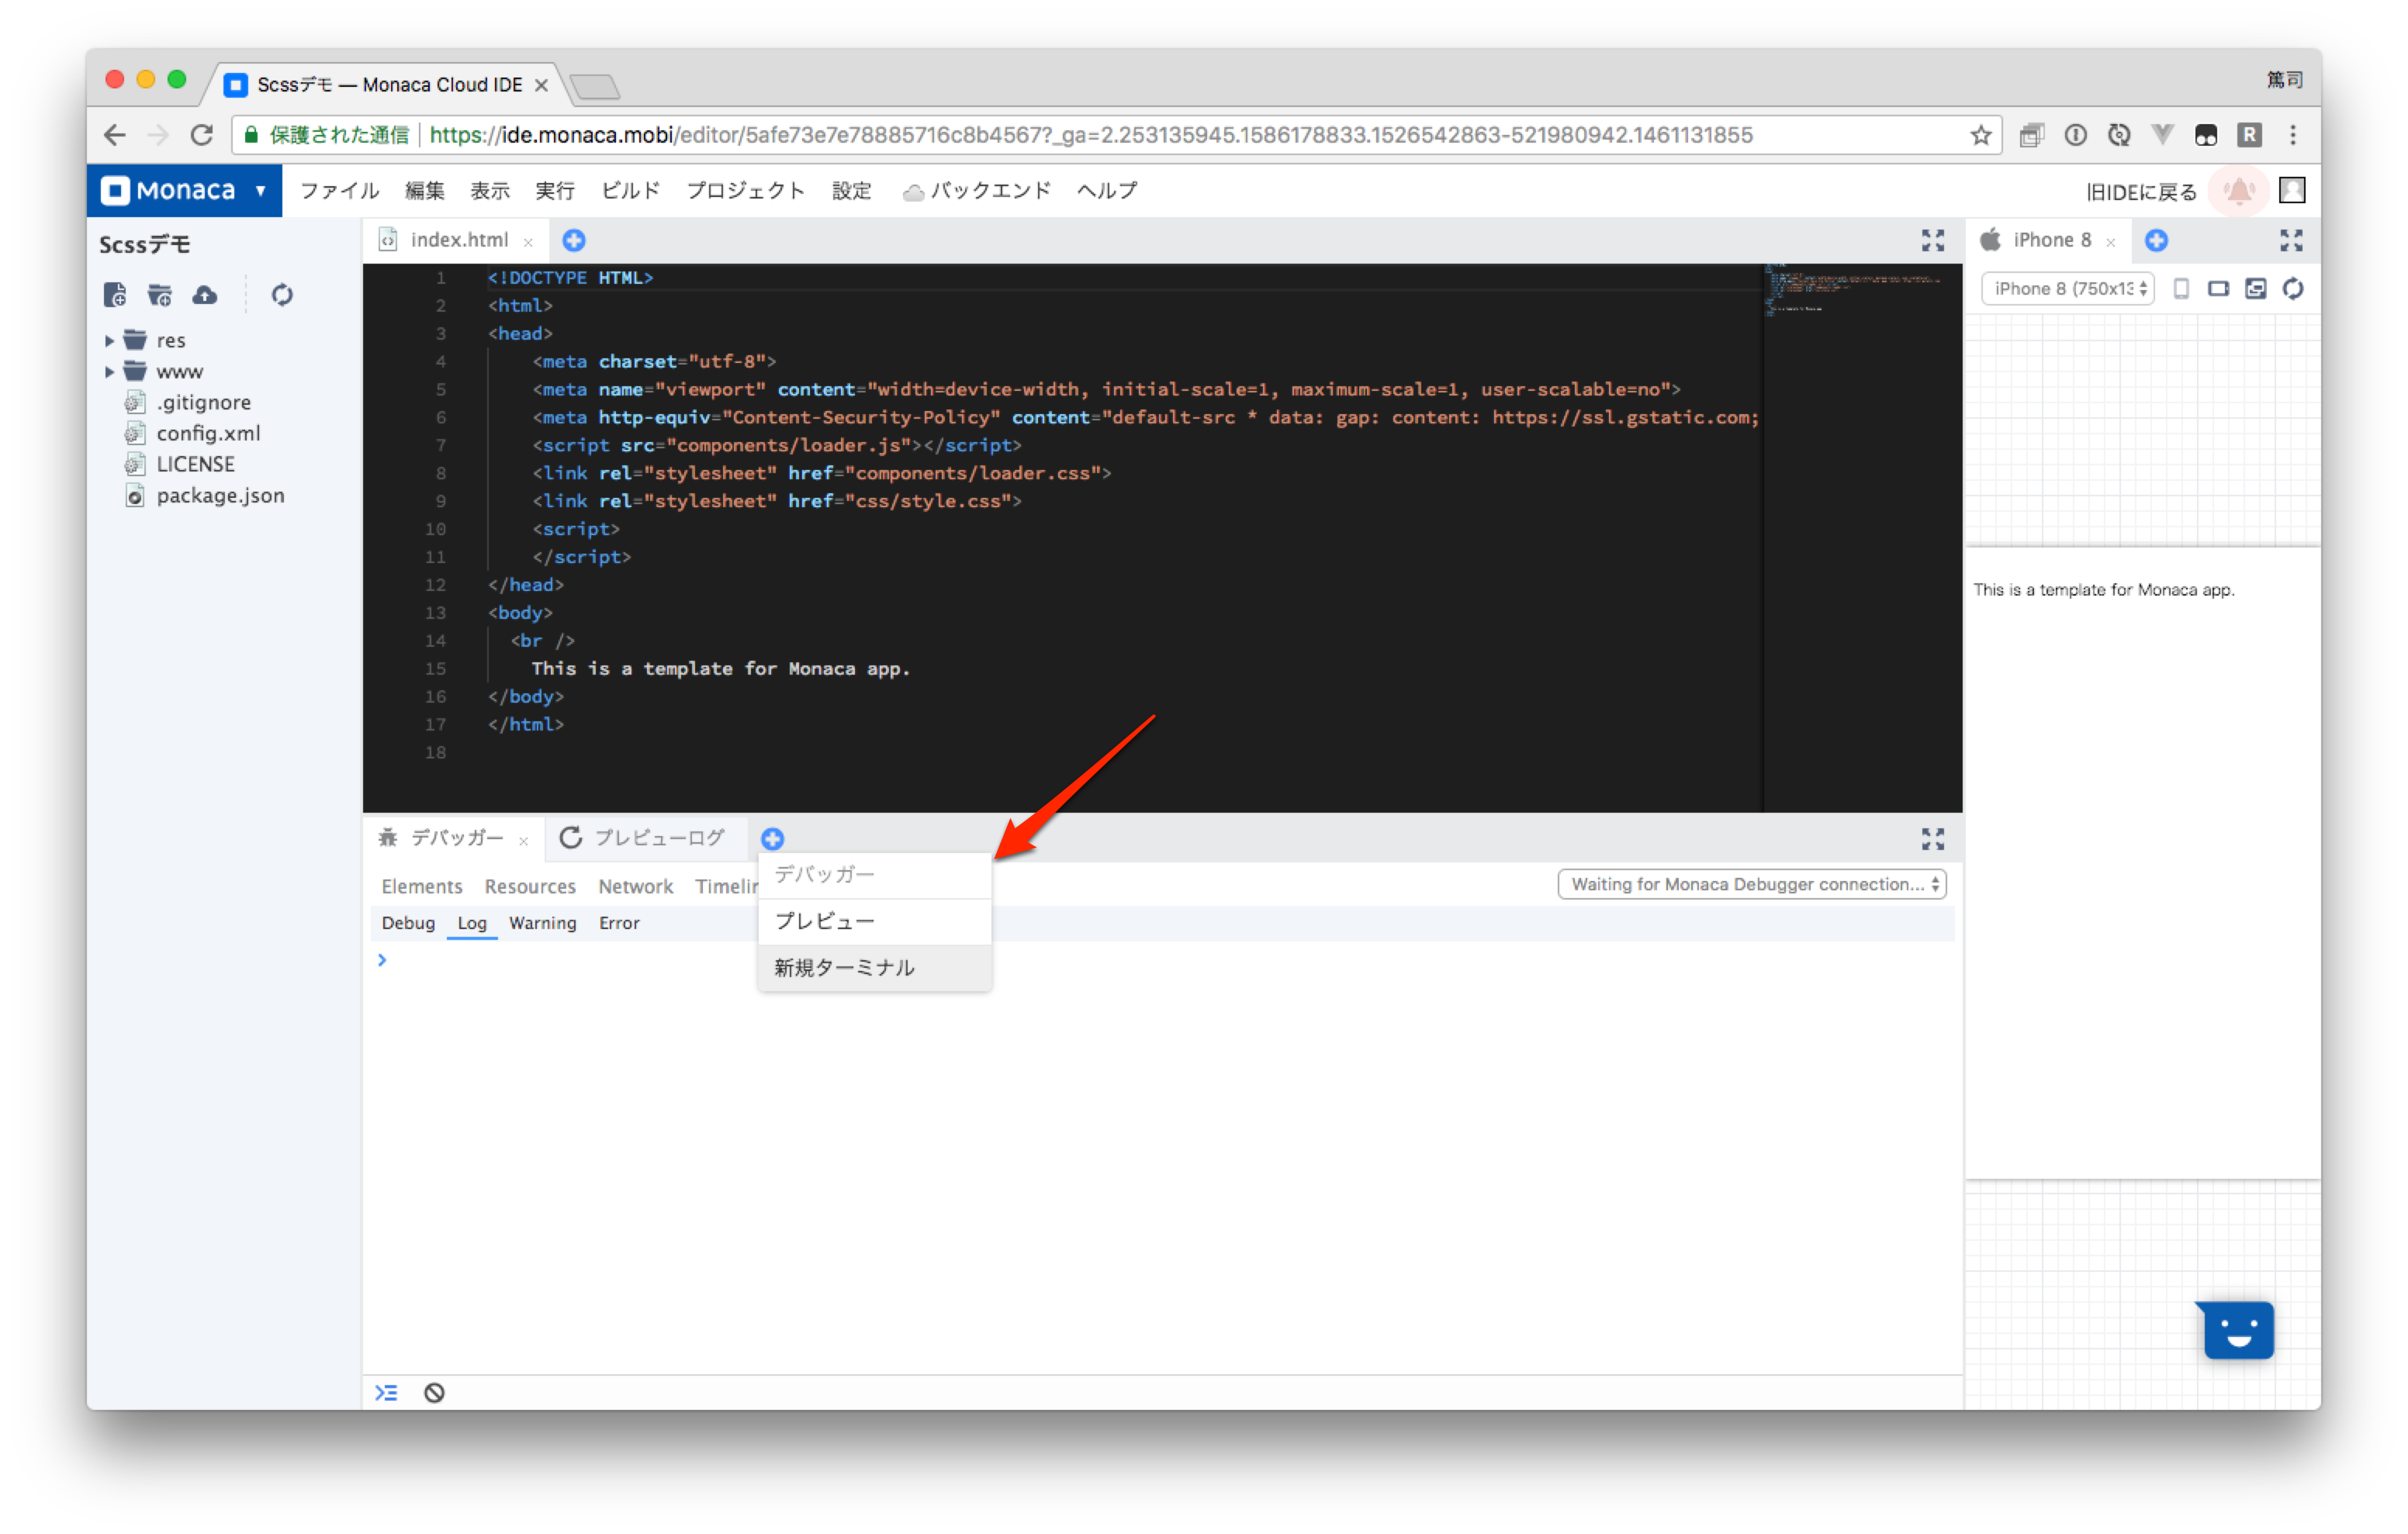Go back in the browser

pyautogui.click(x=115, y=135)
